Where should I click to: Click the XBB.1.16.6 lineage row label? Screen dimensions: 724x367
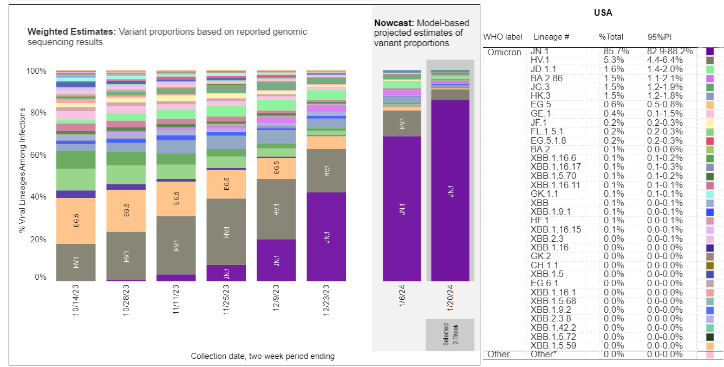click(x=553, y=158)
